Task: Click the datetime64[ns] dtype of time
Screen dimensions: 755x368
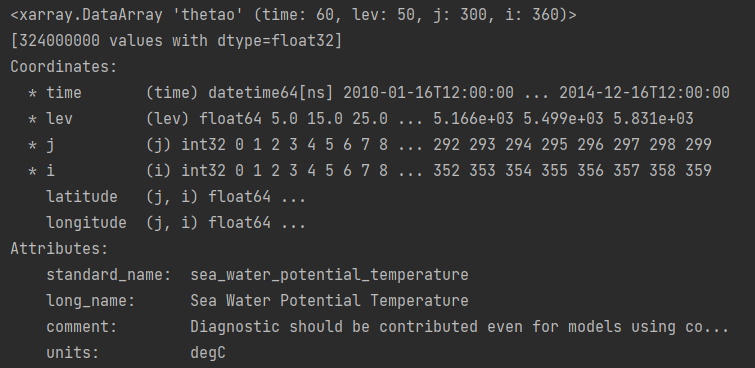Action: tap(271, 93)
